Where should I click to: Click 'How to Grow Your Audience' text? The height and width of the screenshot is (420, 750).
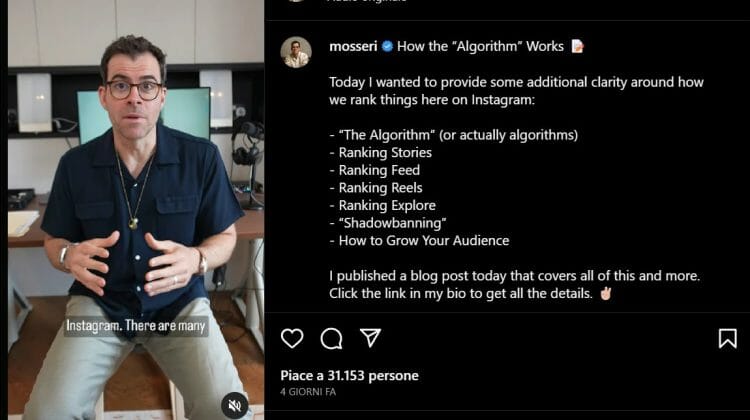(424, 241)
